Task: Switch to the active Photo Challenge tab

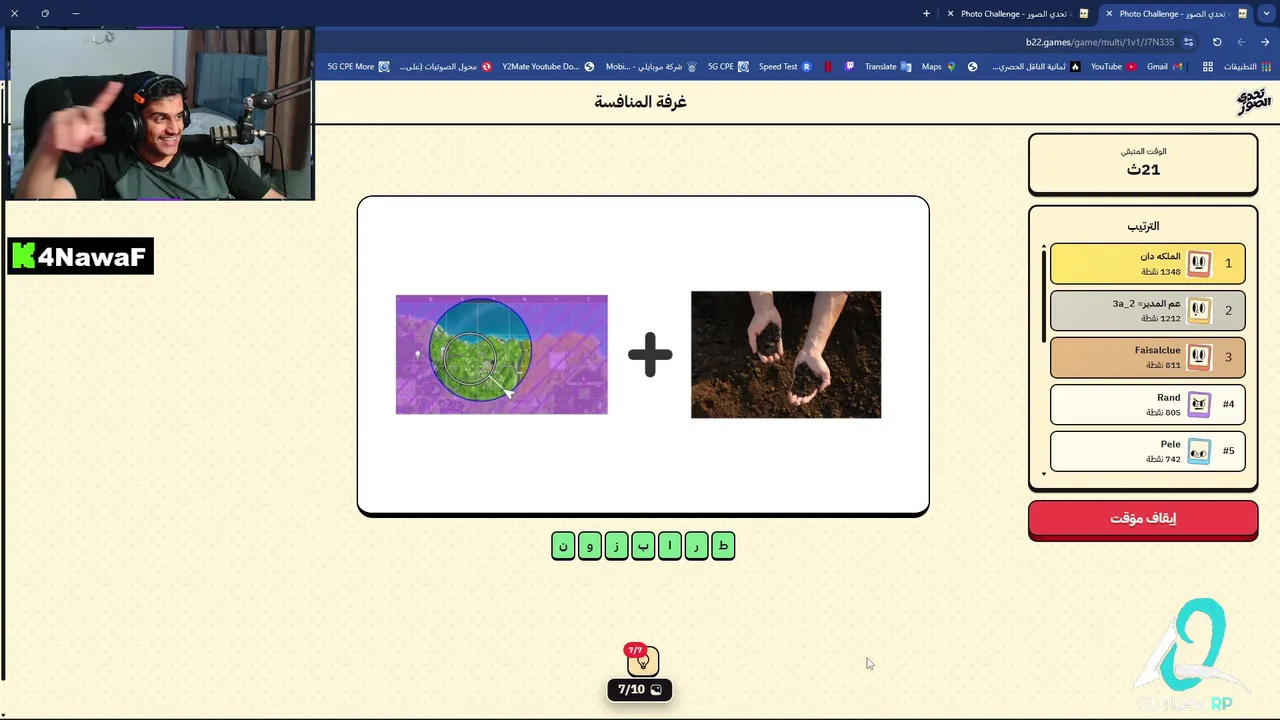Action: [x=1176, y=14]
